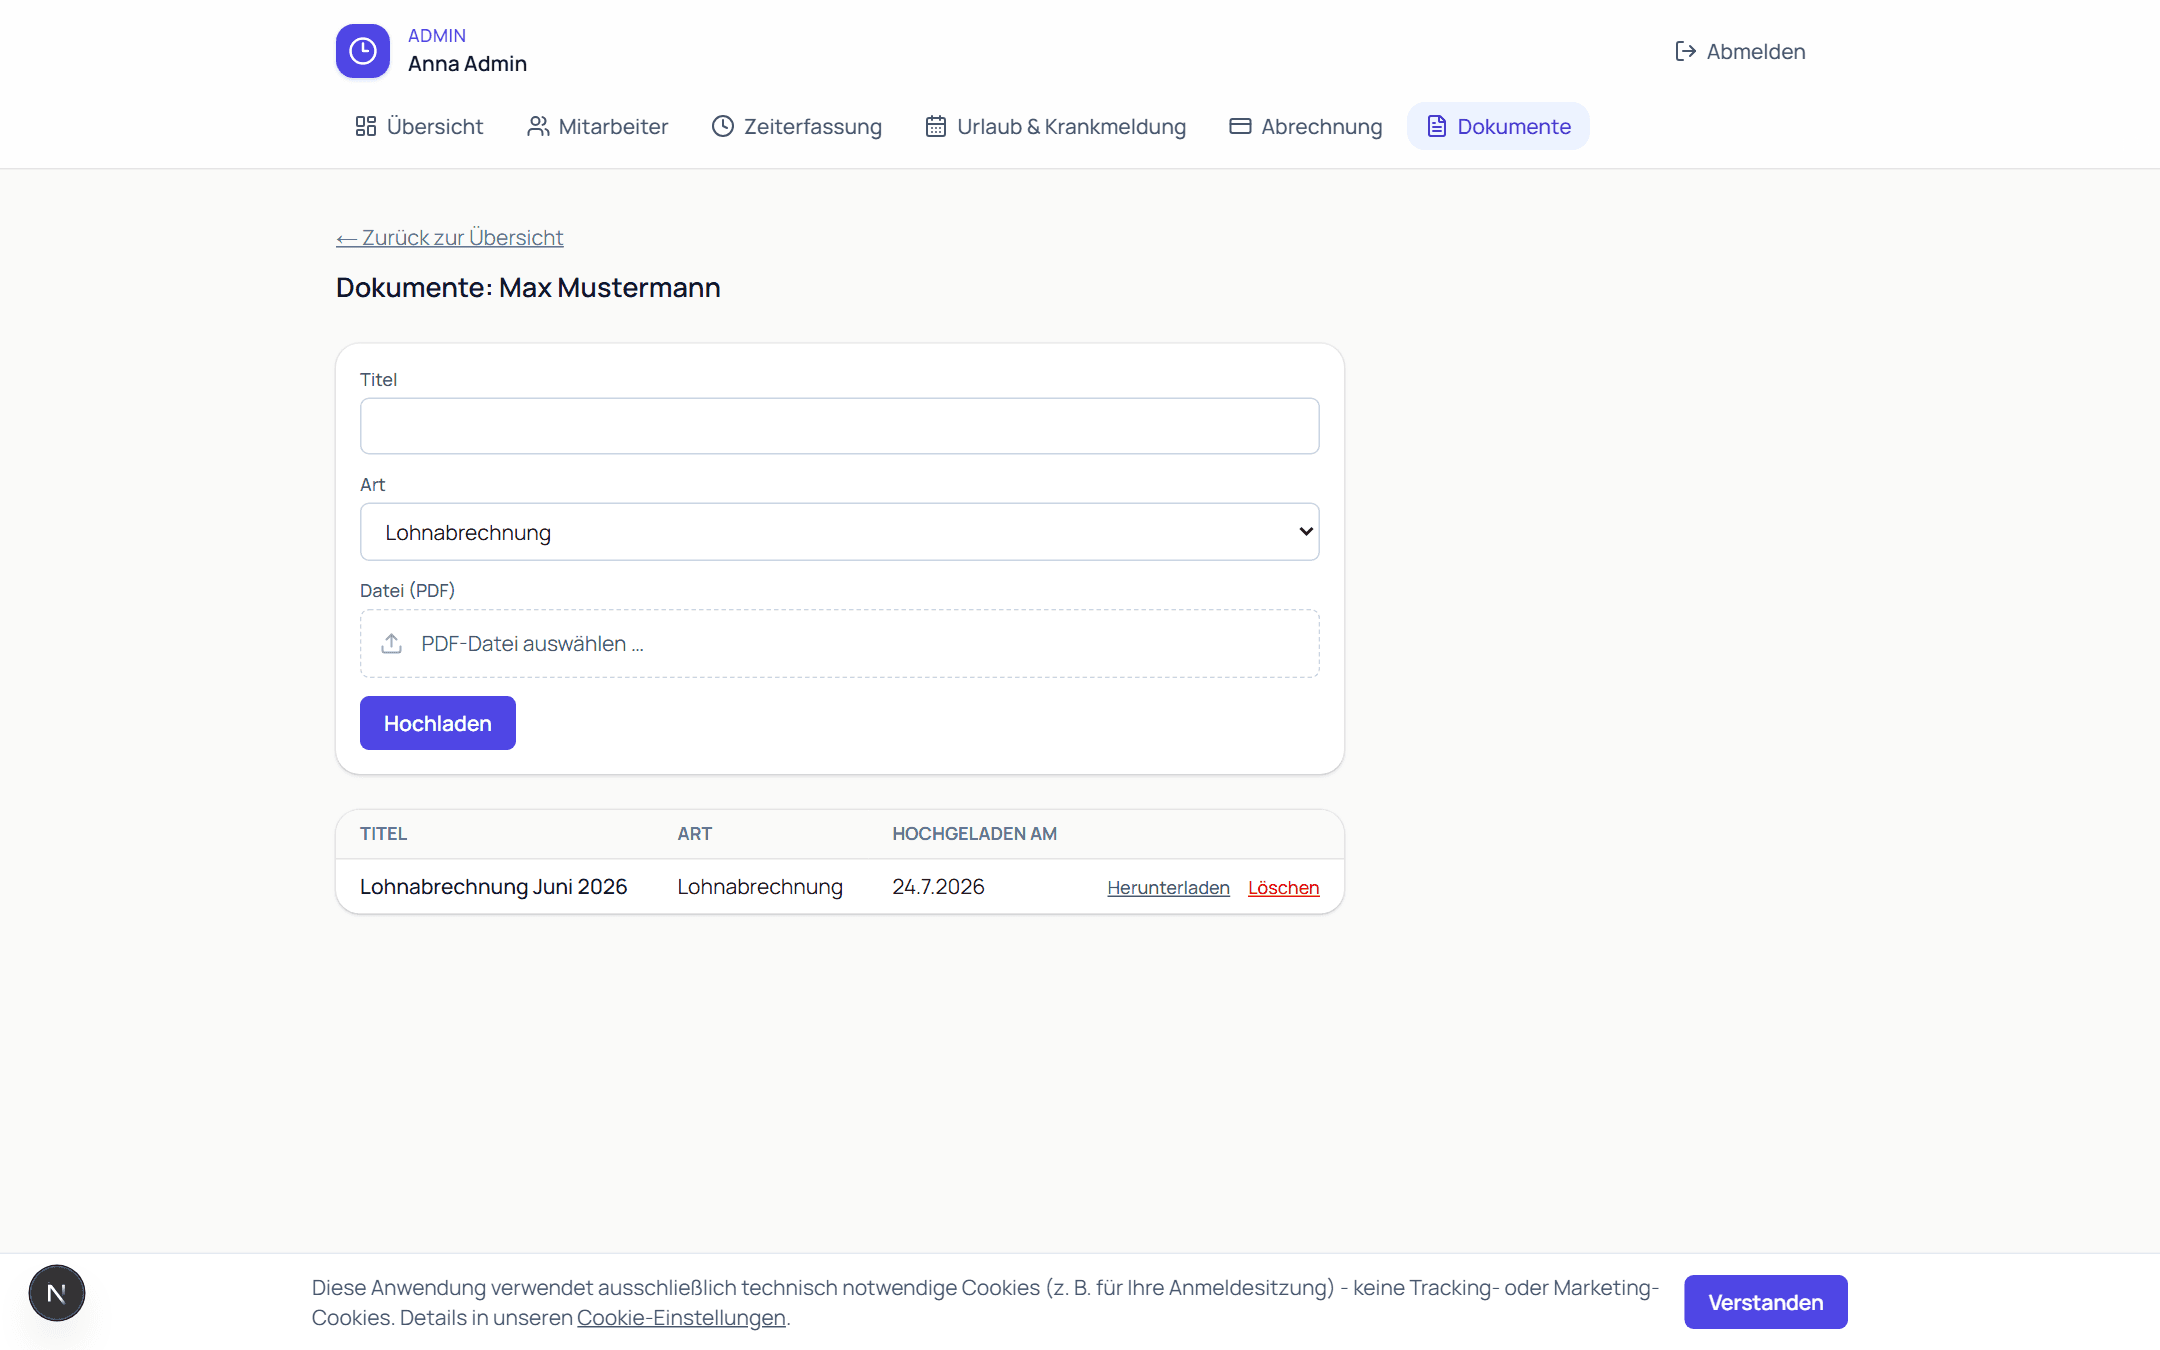
Task: Click the Mitarbeiter people icon
Action: click(538, 126)
